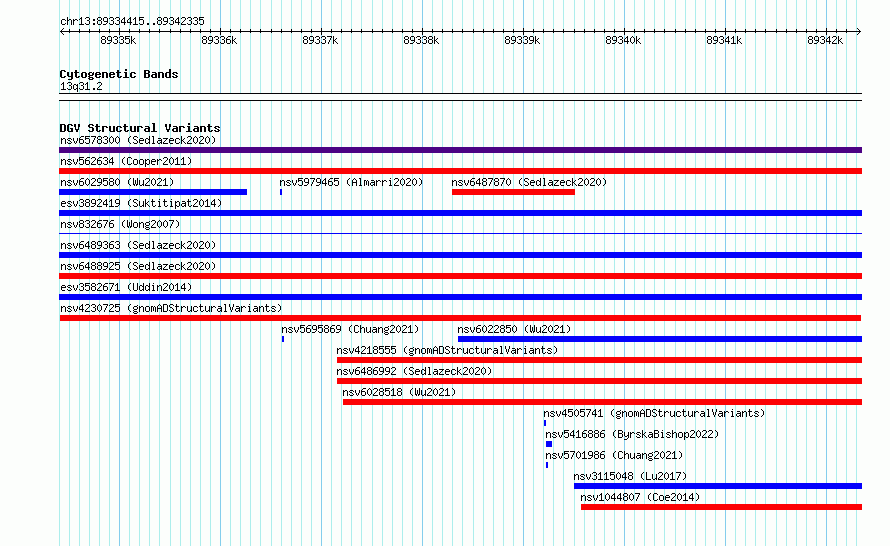Screen dimensions: 890x546
Task: Click the 89336k ruler tick label
Action: click(219, 40)
